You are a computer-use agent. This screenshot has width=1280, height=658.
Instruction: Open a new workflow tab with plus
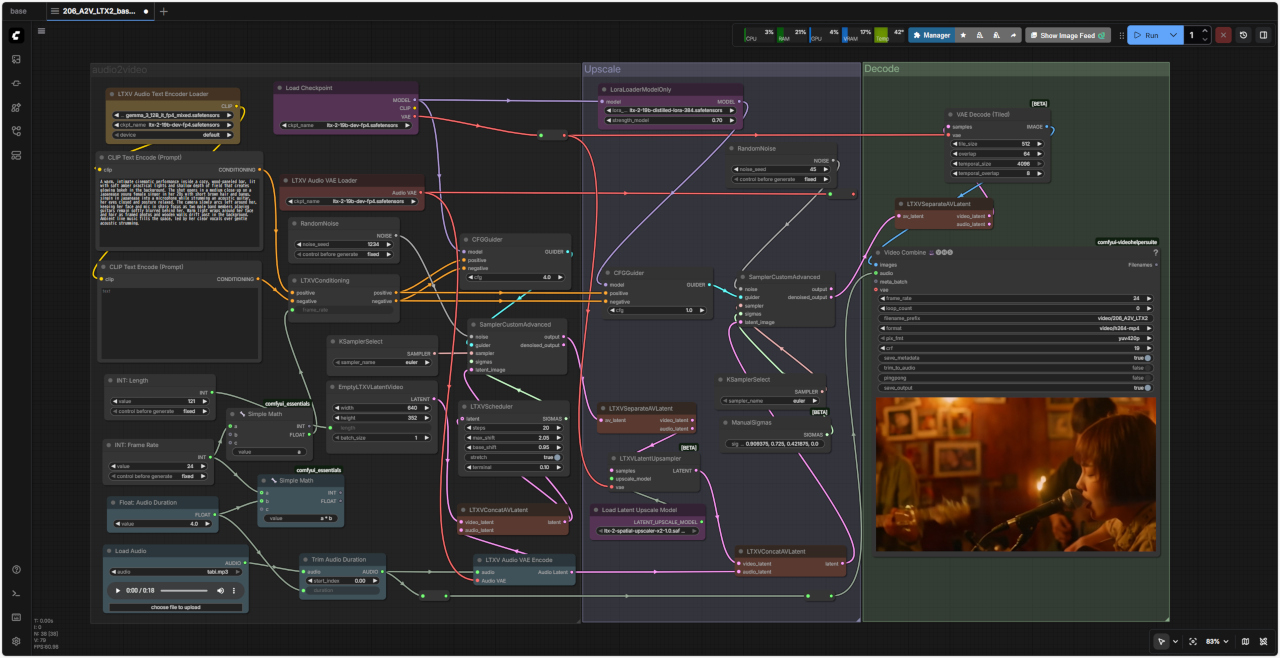(164, 12)
